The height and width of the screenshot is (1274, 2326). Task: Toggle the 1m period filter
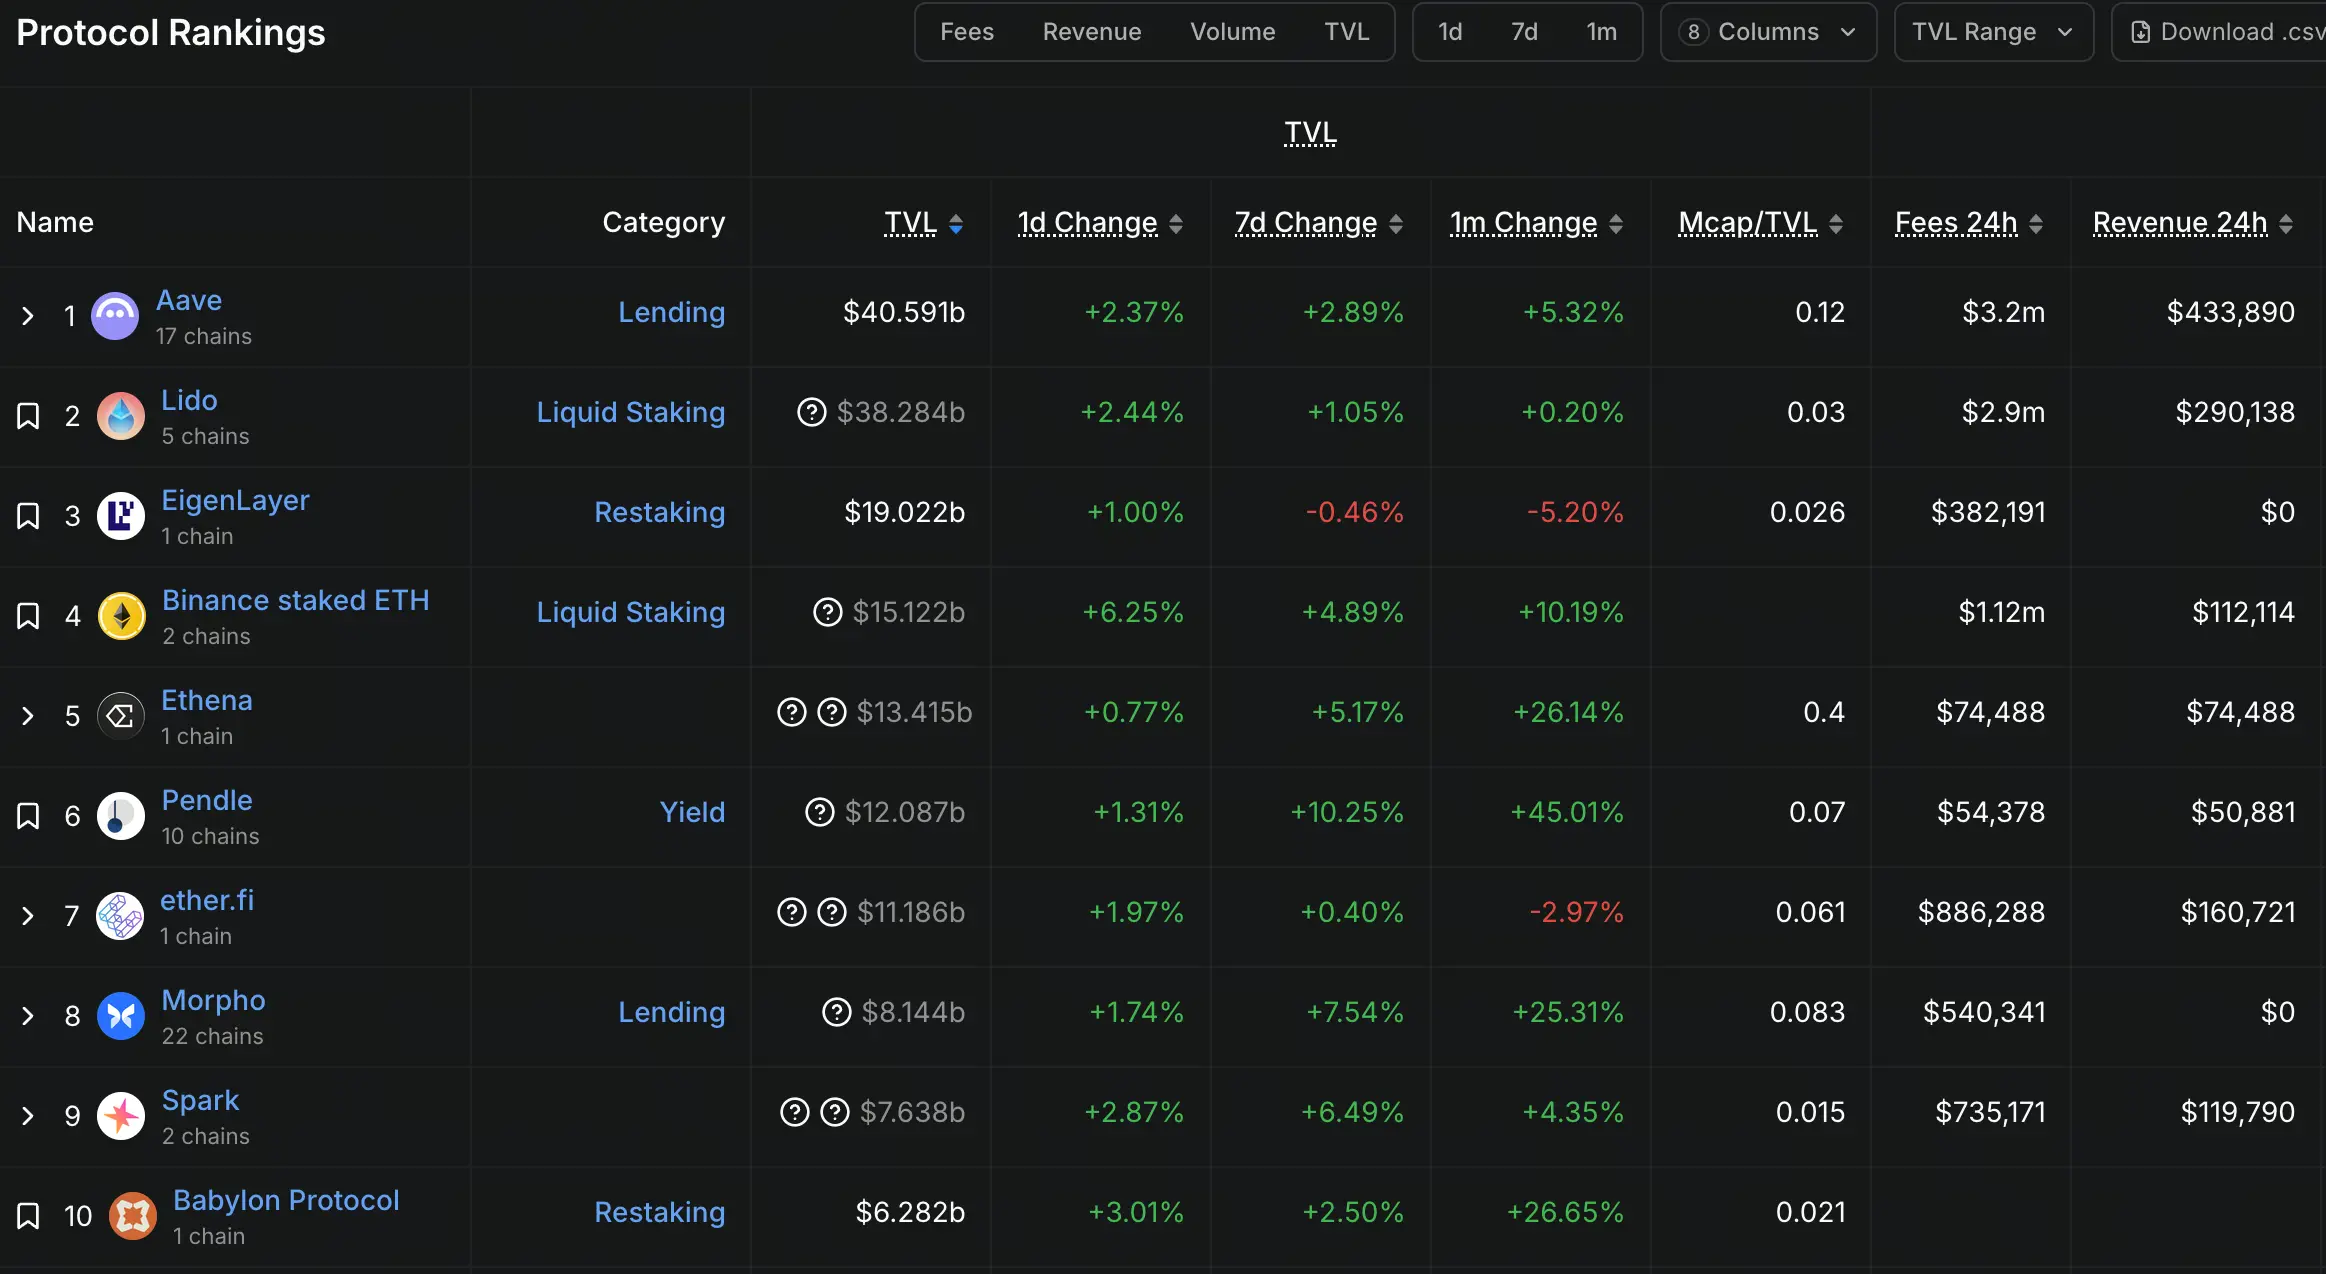click(x=1601, y=32)
